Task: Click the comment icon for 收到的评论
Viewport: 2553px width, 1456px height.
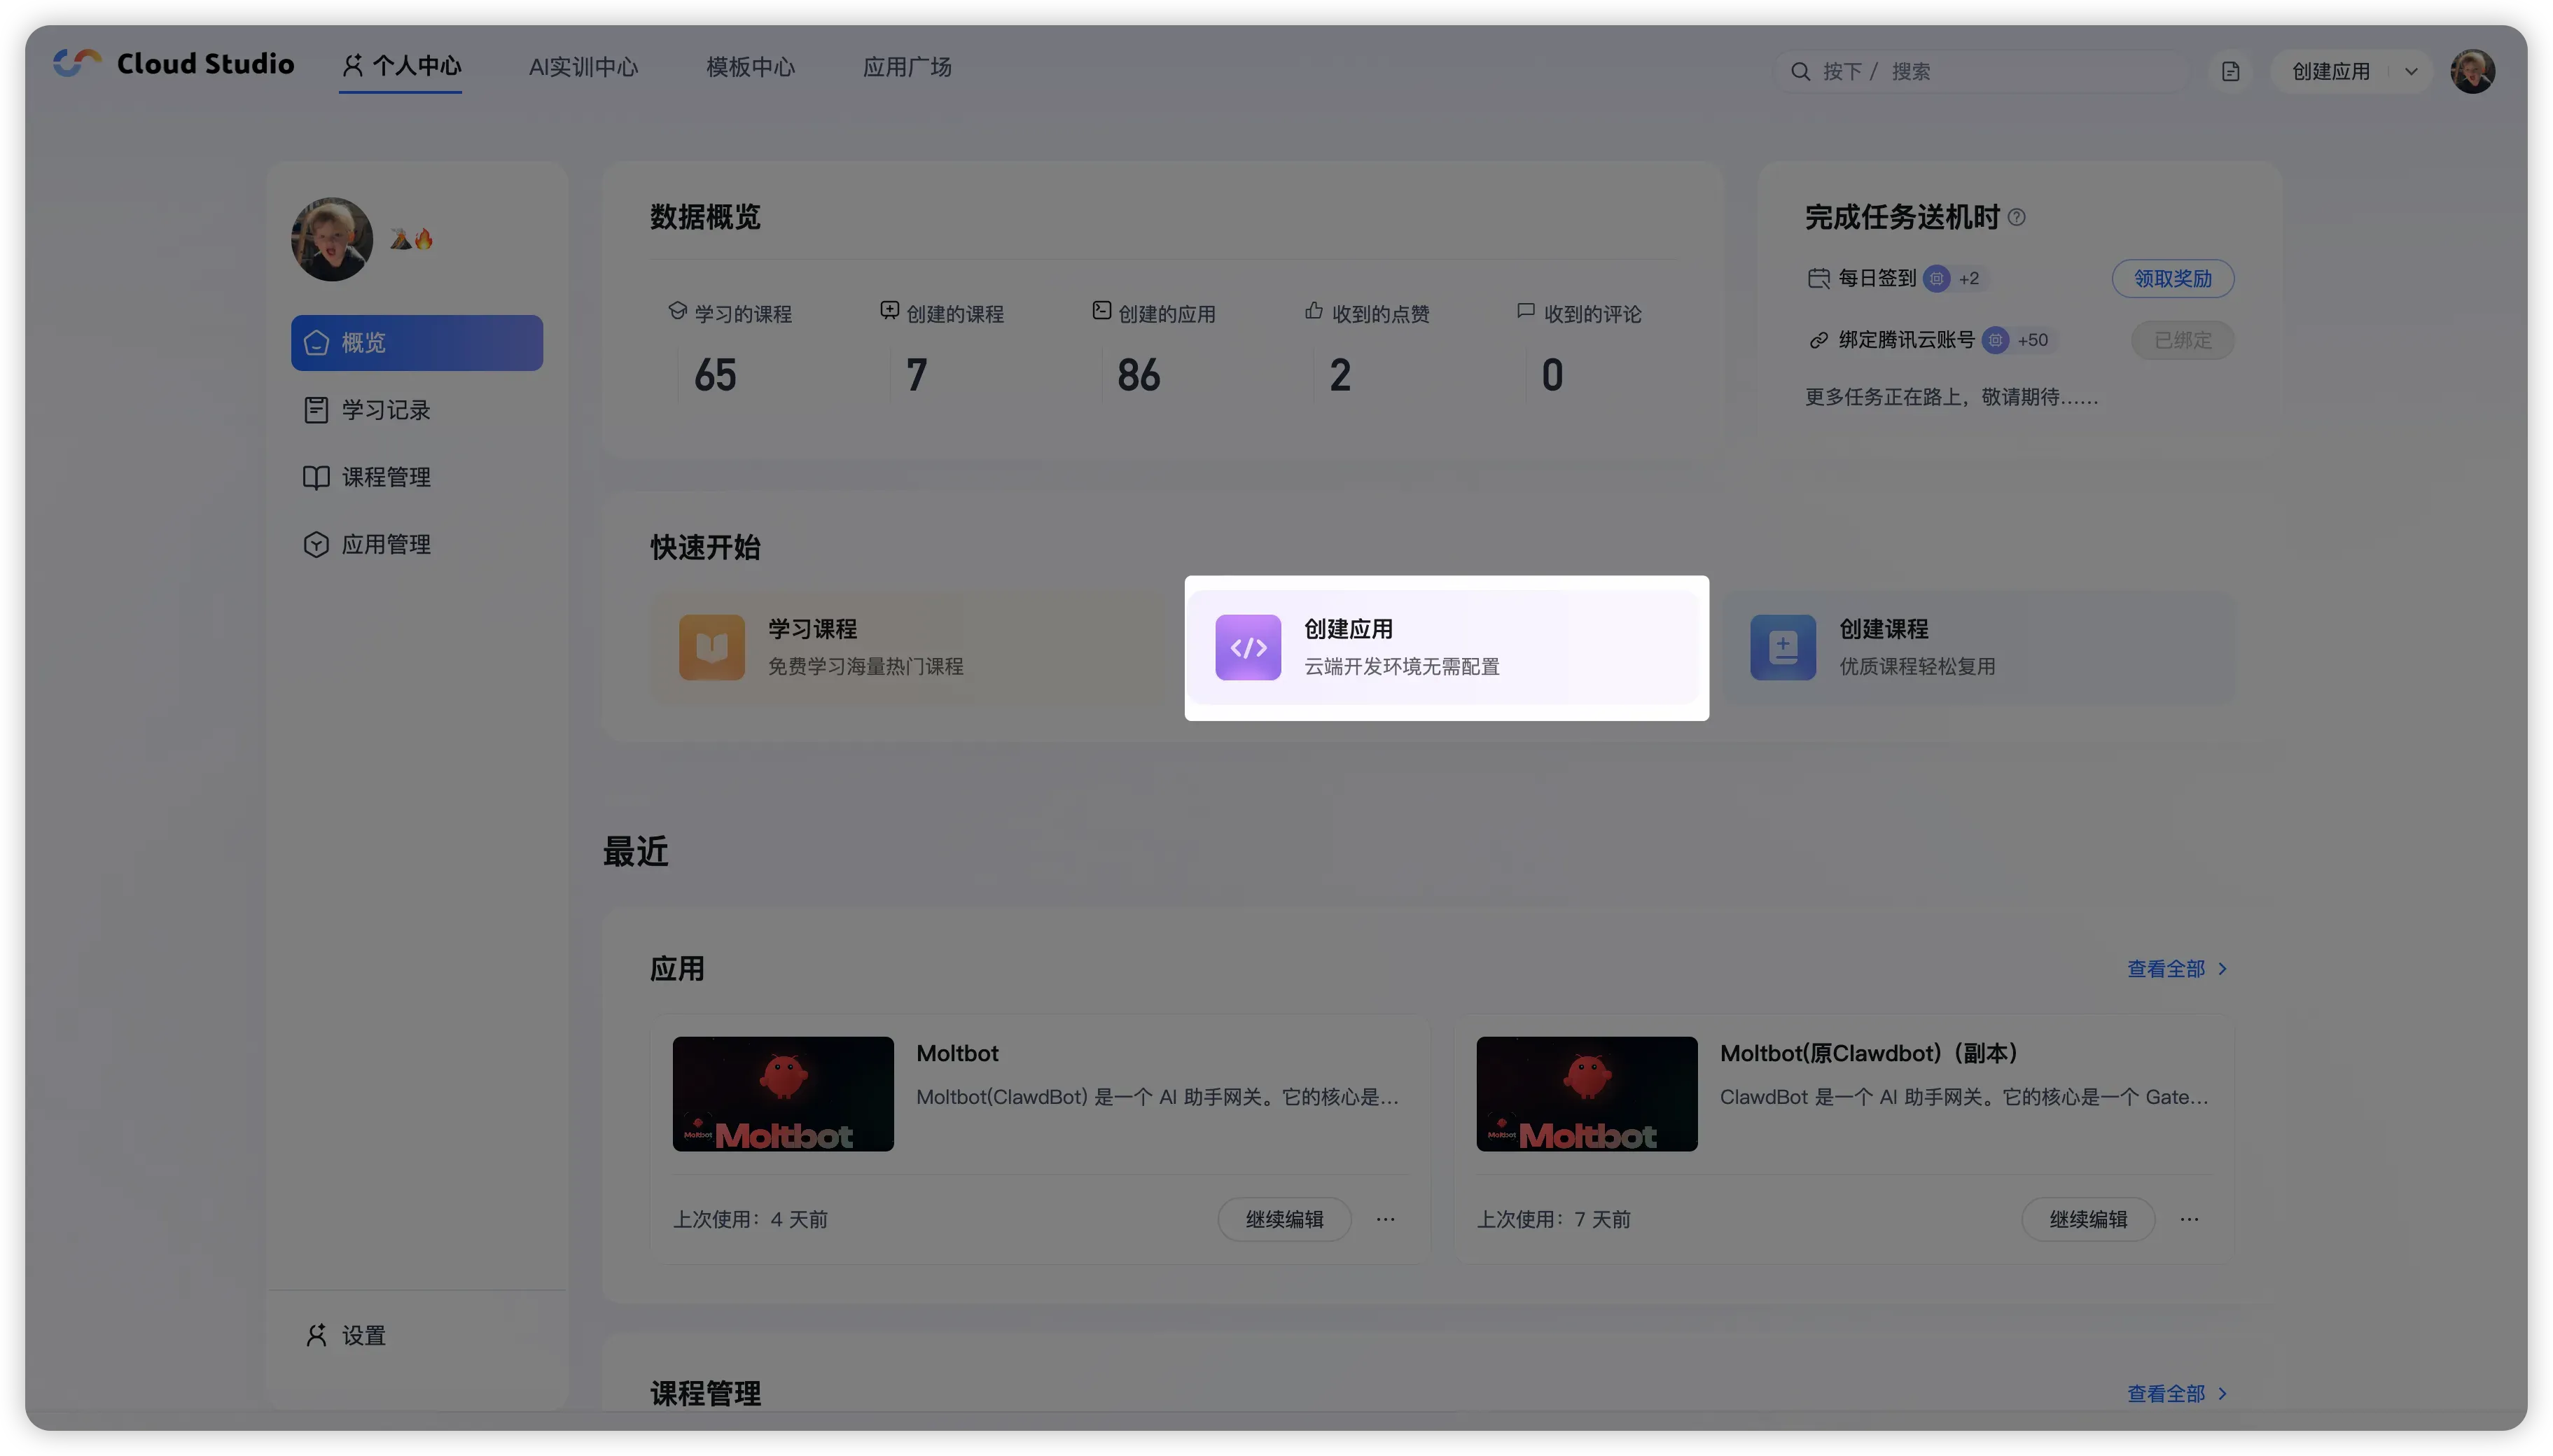Action: (1525, 311)
